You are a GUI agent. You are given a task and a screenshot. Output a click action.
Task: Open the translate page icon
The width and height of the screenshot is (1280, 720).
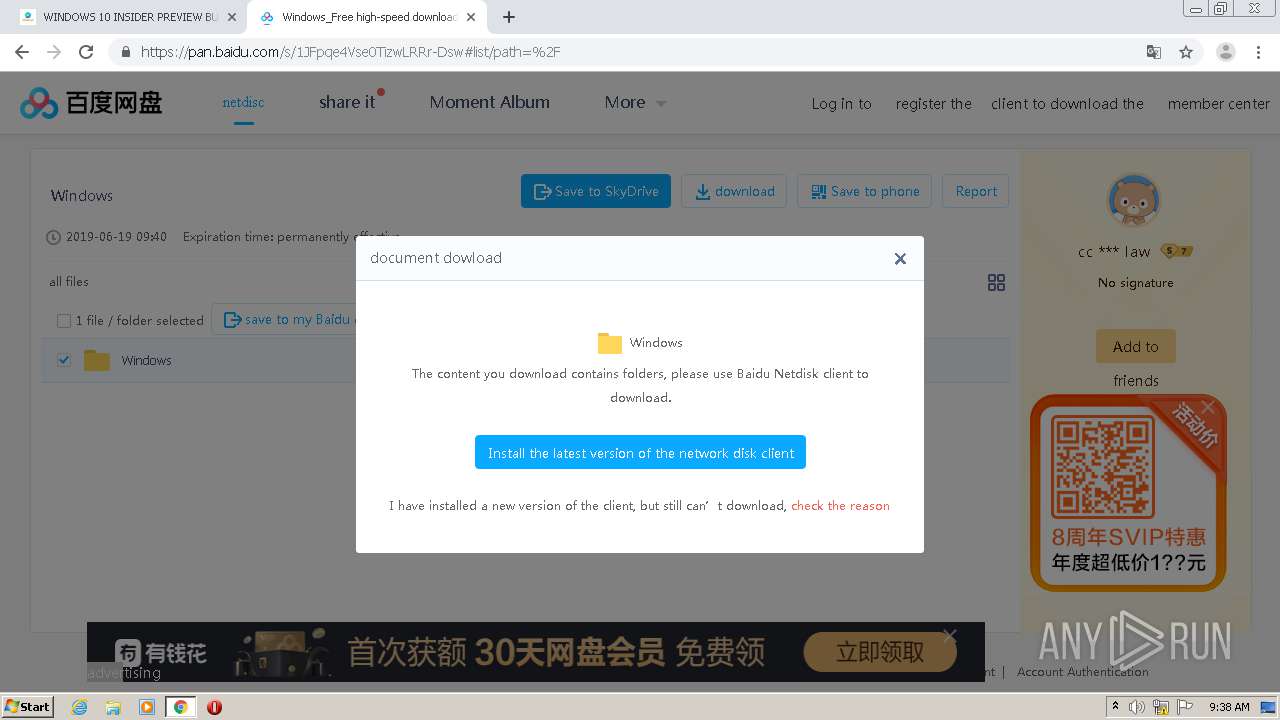tap(1153, 52)
